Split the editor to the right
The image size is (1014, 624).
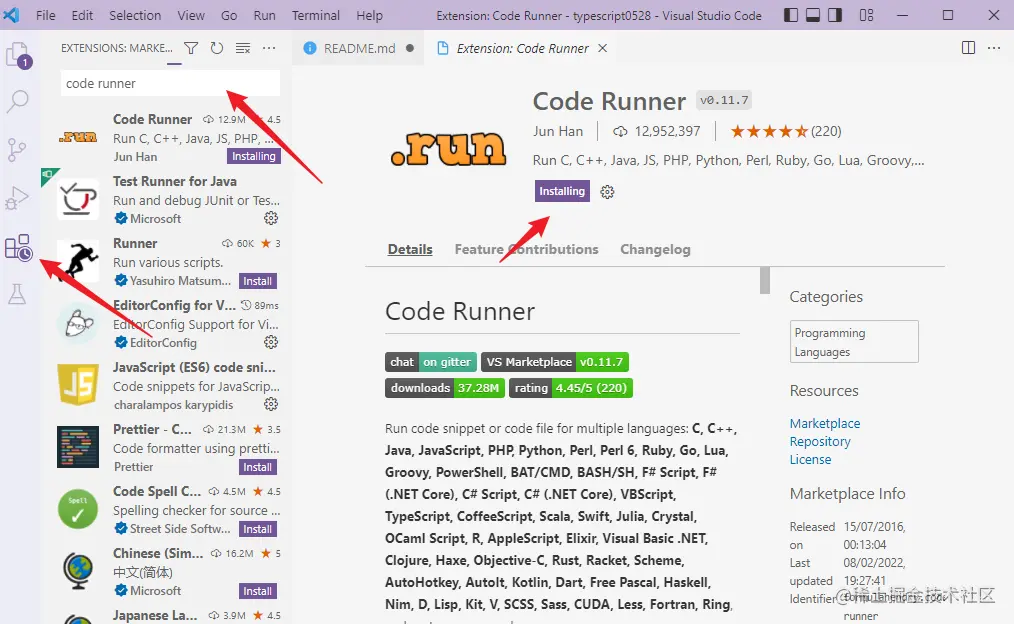[x=968, y=48]
